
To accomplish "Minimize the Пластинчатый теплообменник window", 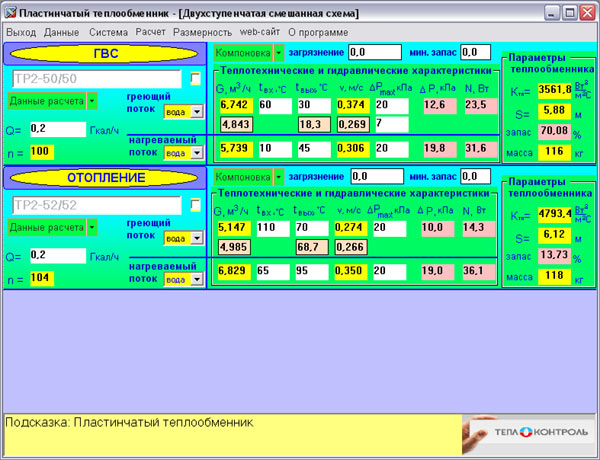I will pyautogui.click(x=548, y=12).
